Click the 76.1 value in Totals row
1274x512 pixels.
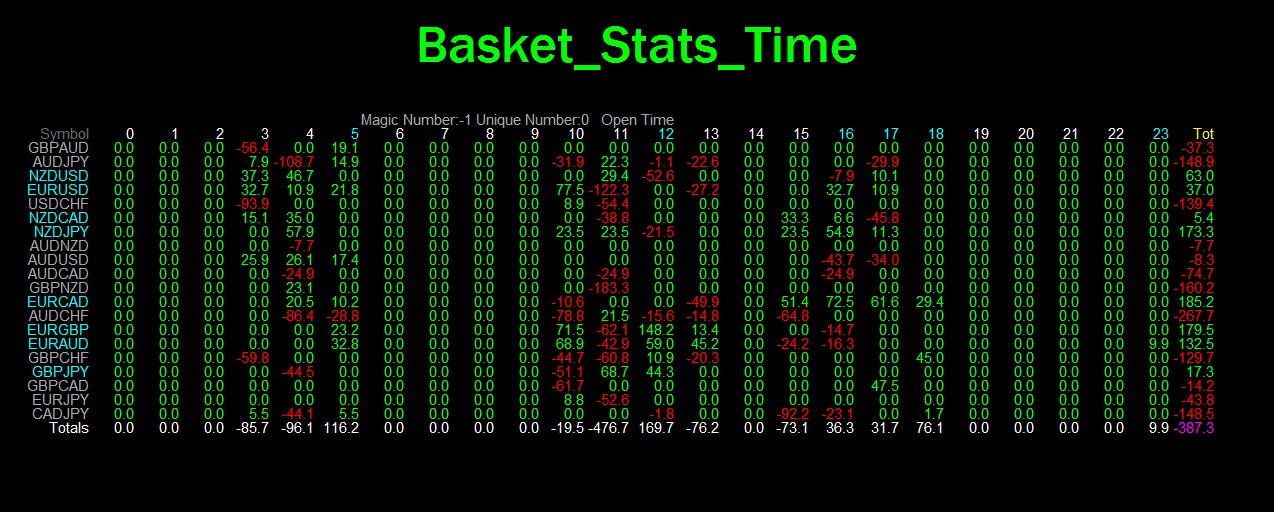930,428
